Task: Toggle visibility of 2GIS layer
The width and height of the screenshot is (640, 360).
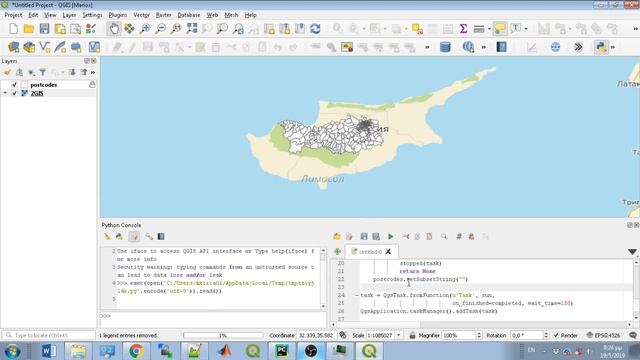Action: (x=14, y=93)
